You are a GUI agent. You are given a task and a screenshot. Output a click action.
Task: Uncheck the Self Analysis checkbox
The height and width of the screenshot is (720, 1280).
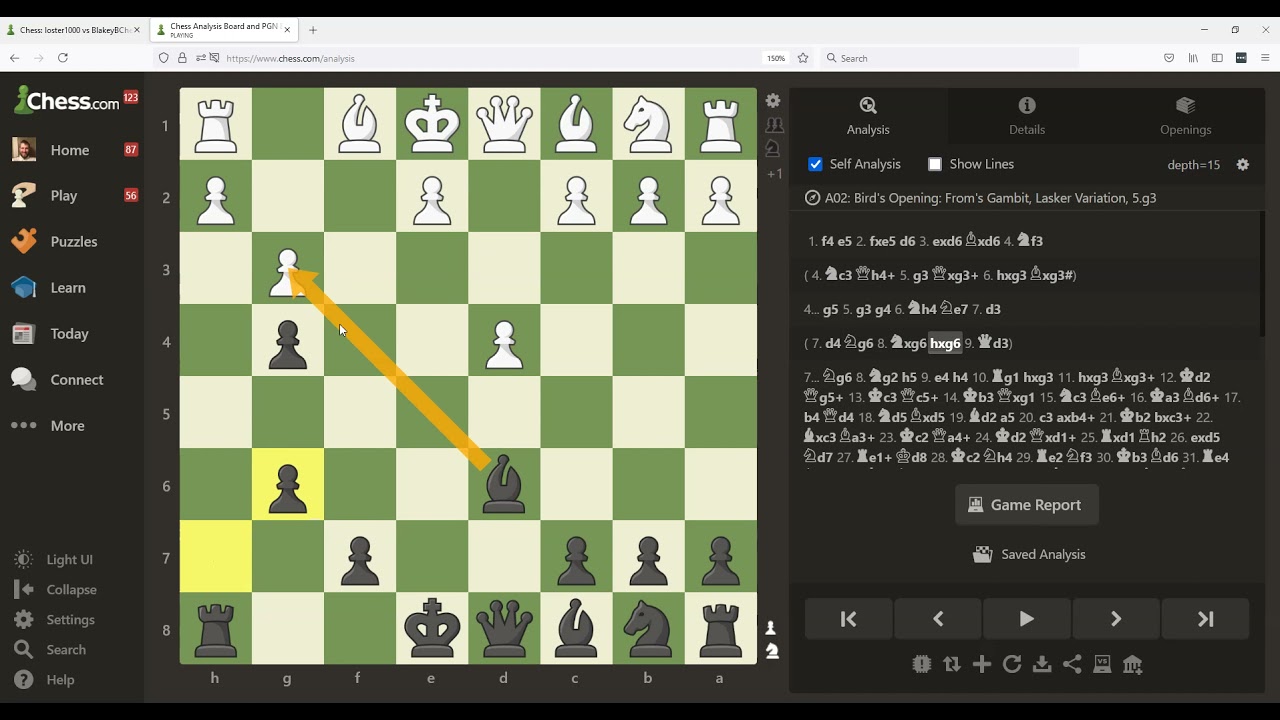click(x=815, y=164)
